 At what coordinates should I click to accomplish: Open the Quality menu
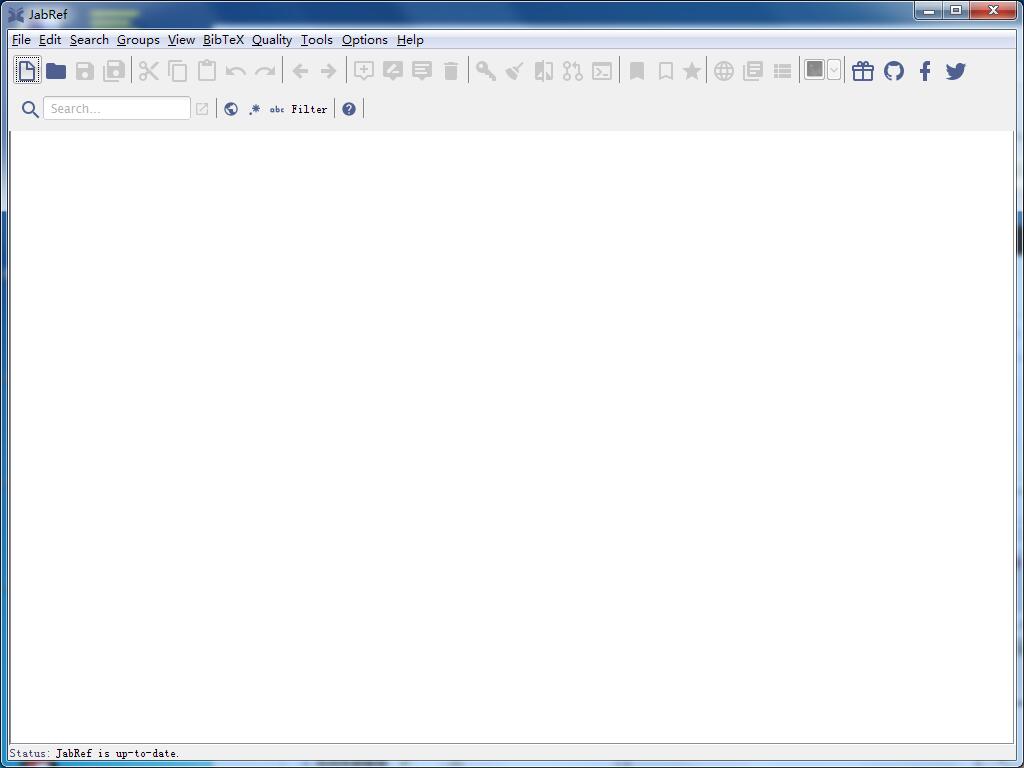pos(272,40)
